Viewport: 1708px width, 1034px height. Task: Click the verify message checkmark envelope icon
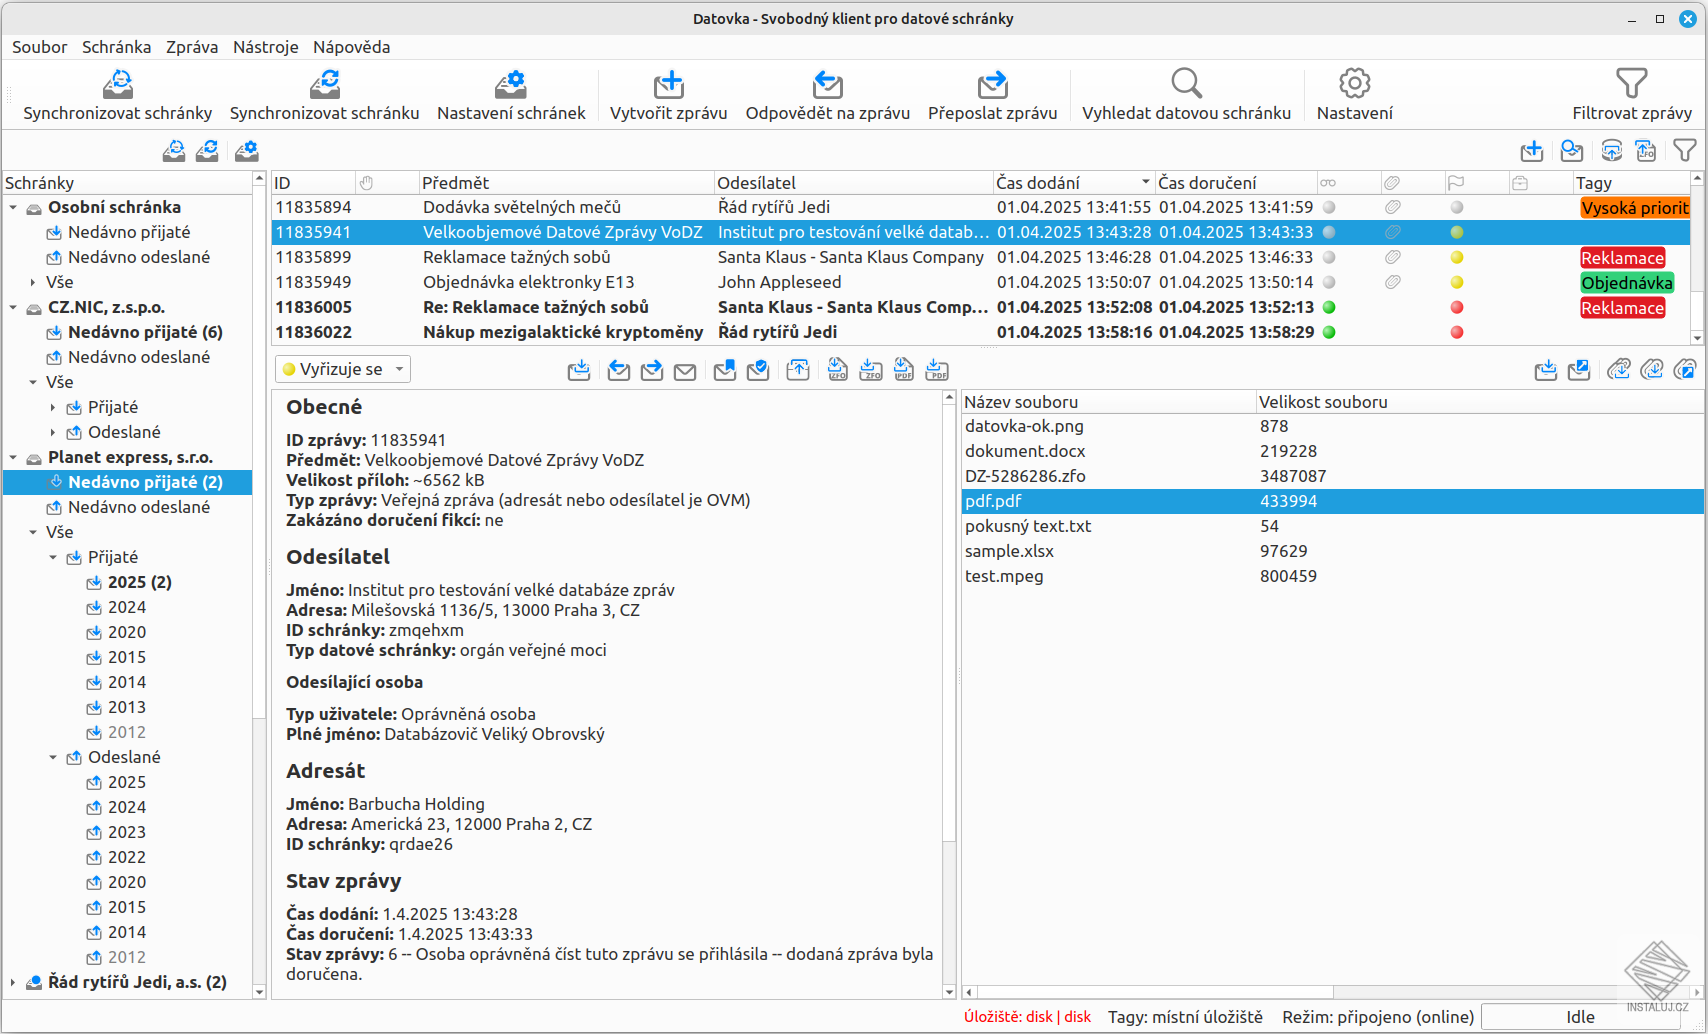(x=758, y=371)
